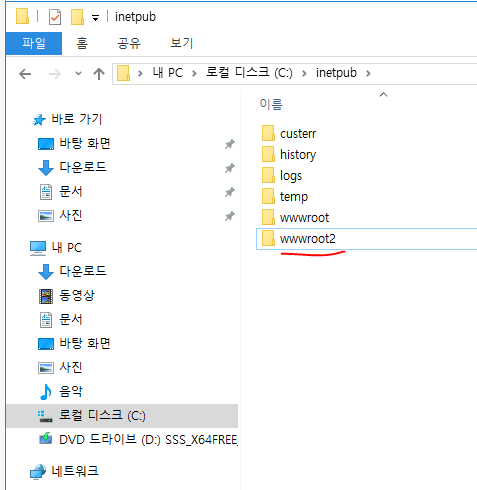Switch to the 보기 ribbon tab
This screenshot has height=490, width=477.
182,43
